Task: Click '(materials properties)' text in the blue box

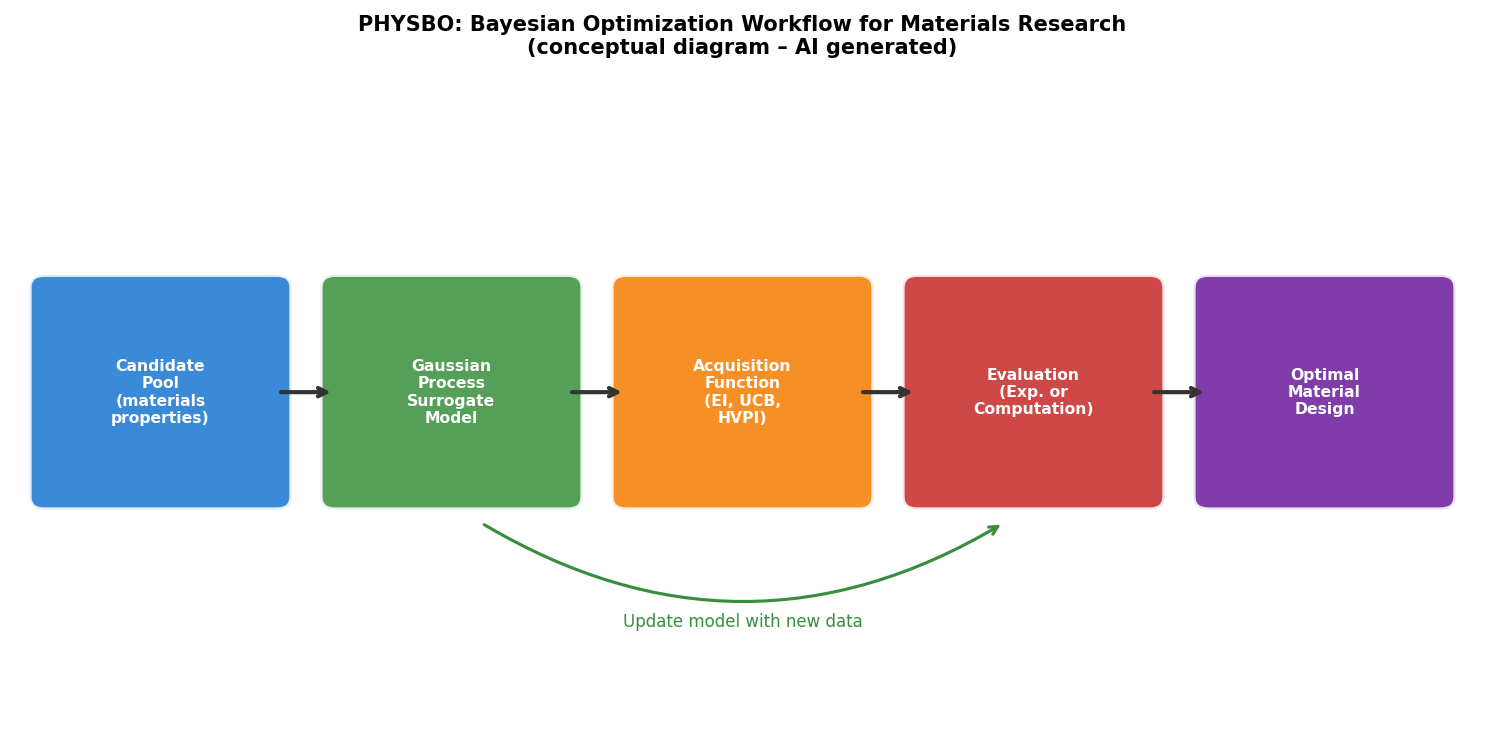Action: [x=160, y=410]
